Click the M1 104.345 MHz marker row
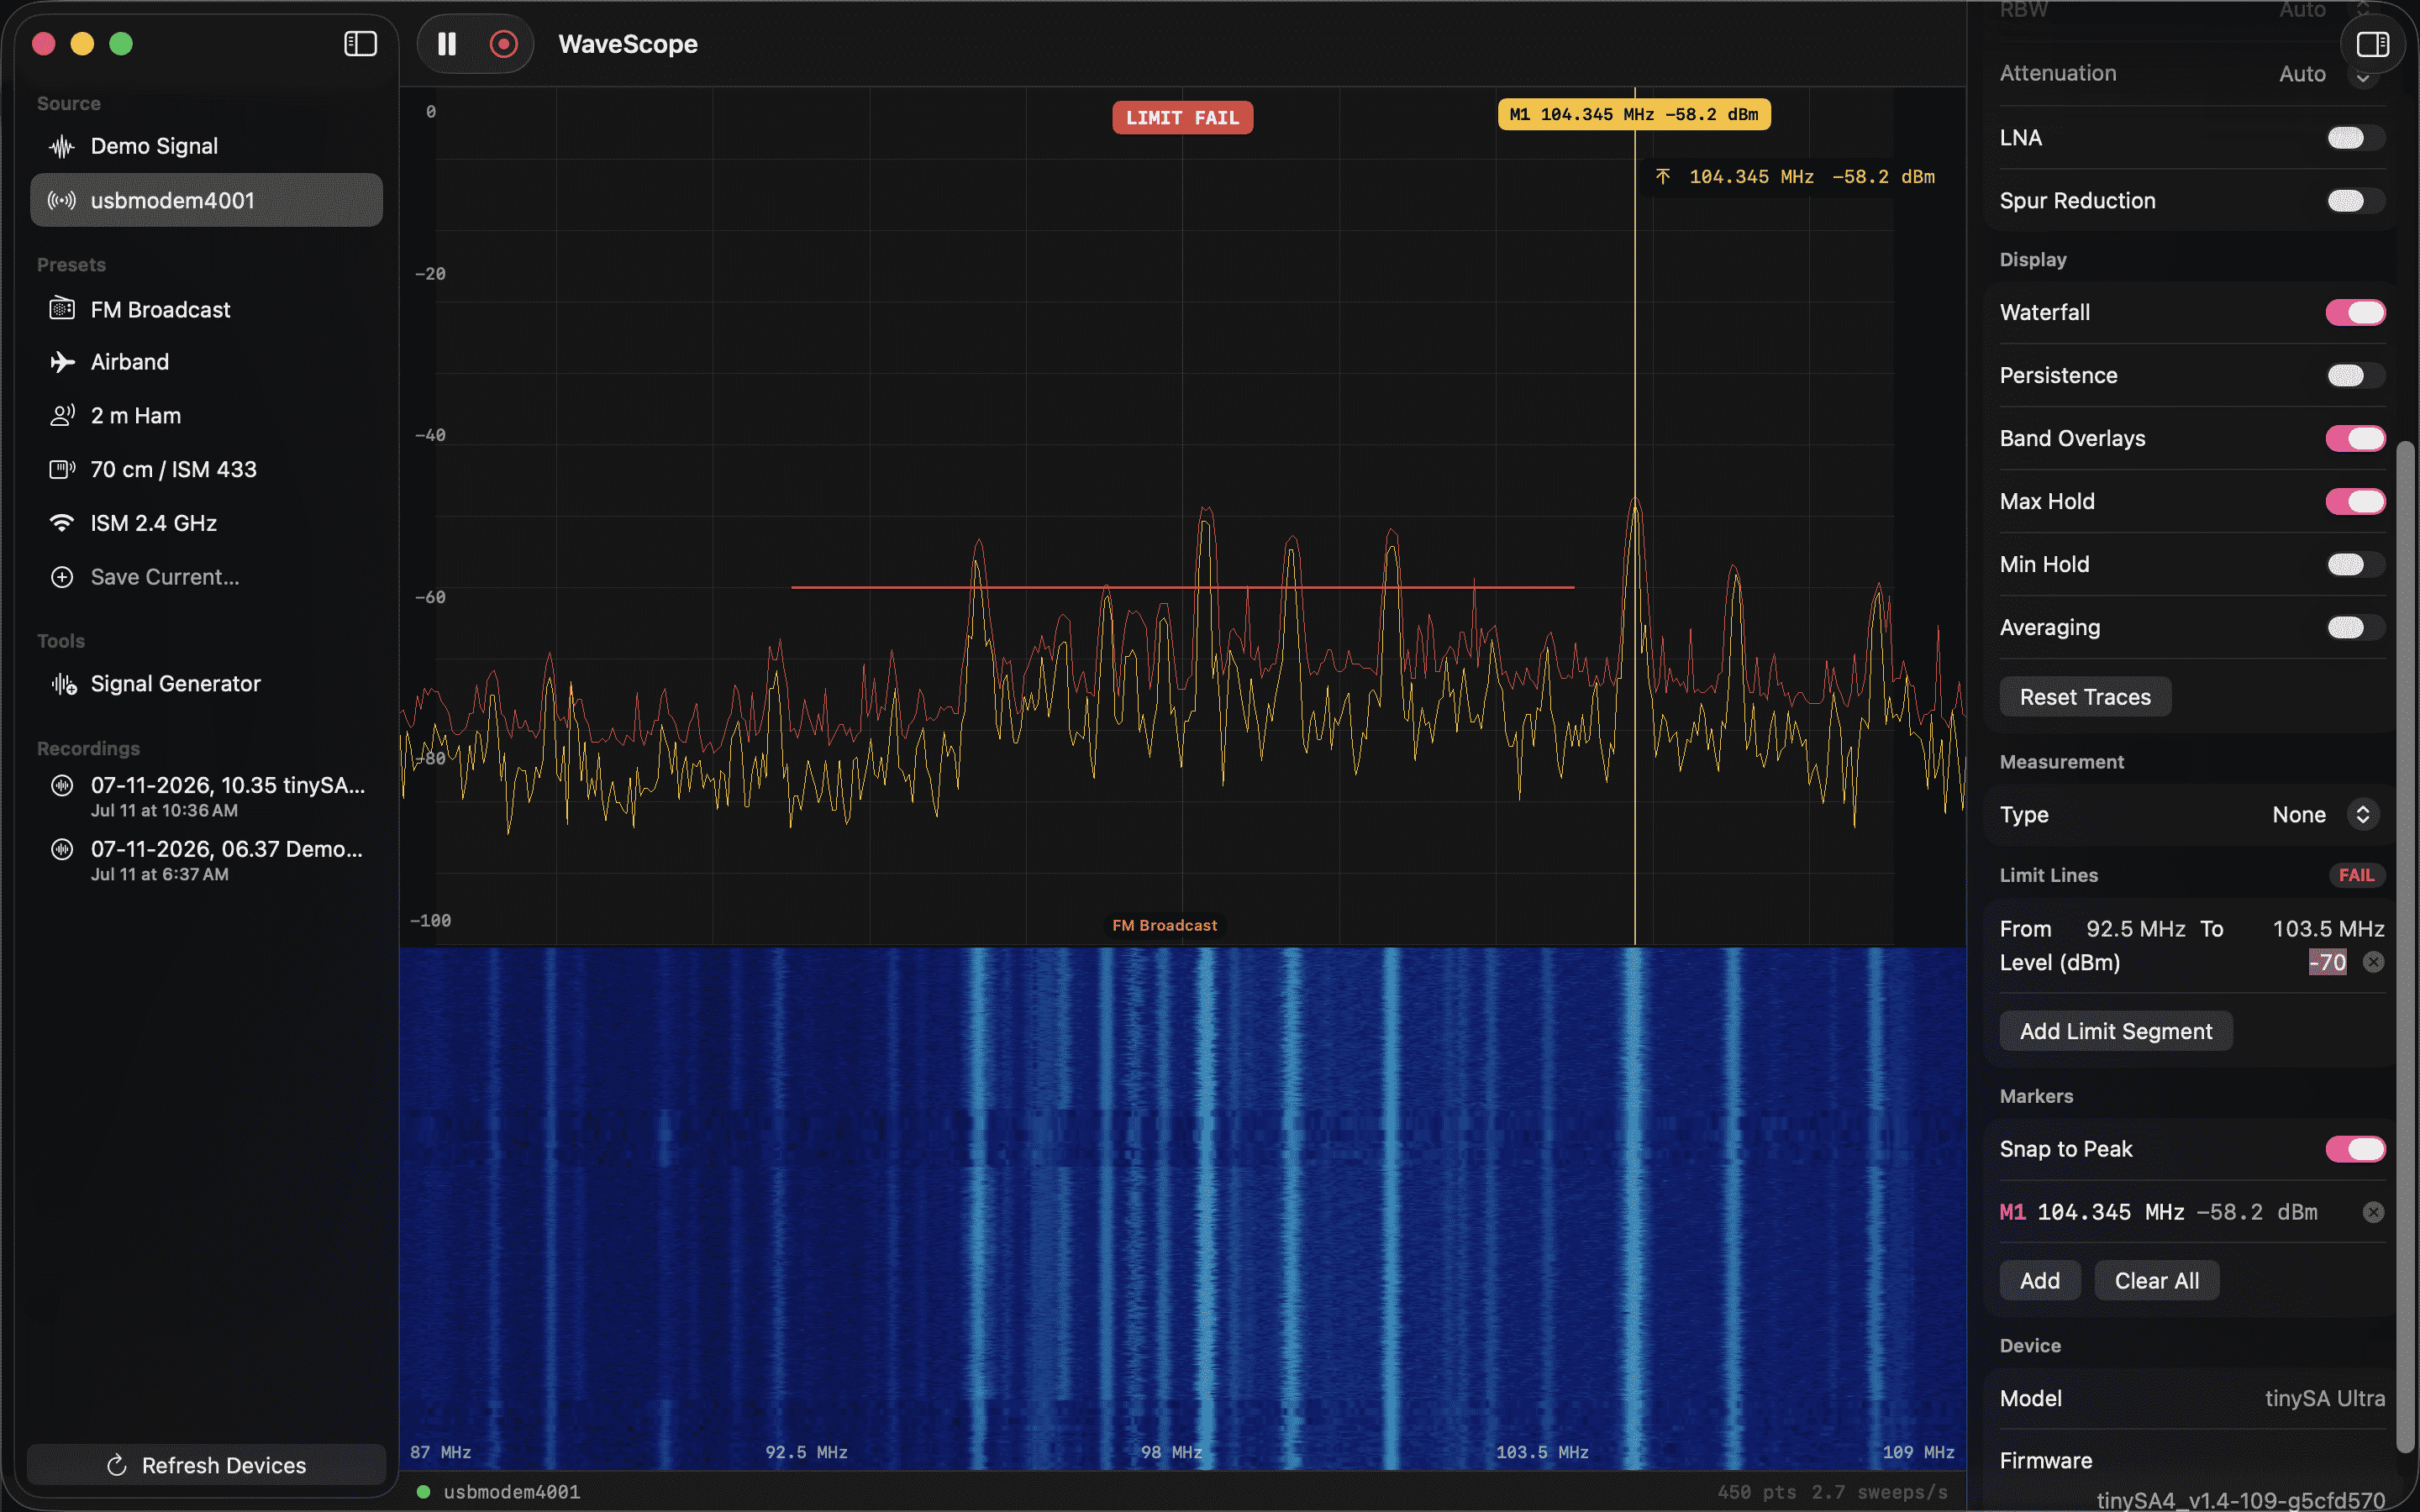The width and height of the screenshot is (2420, 1512). (x=2191, y=1212)
